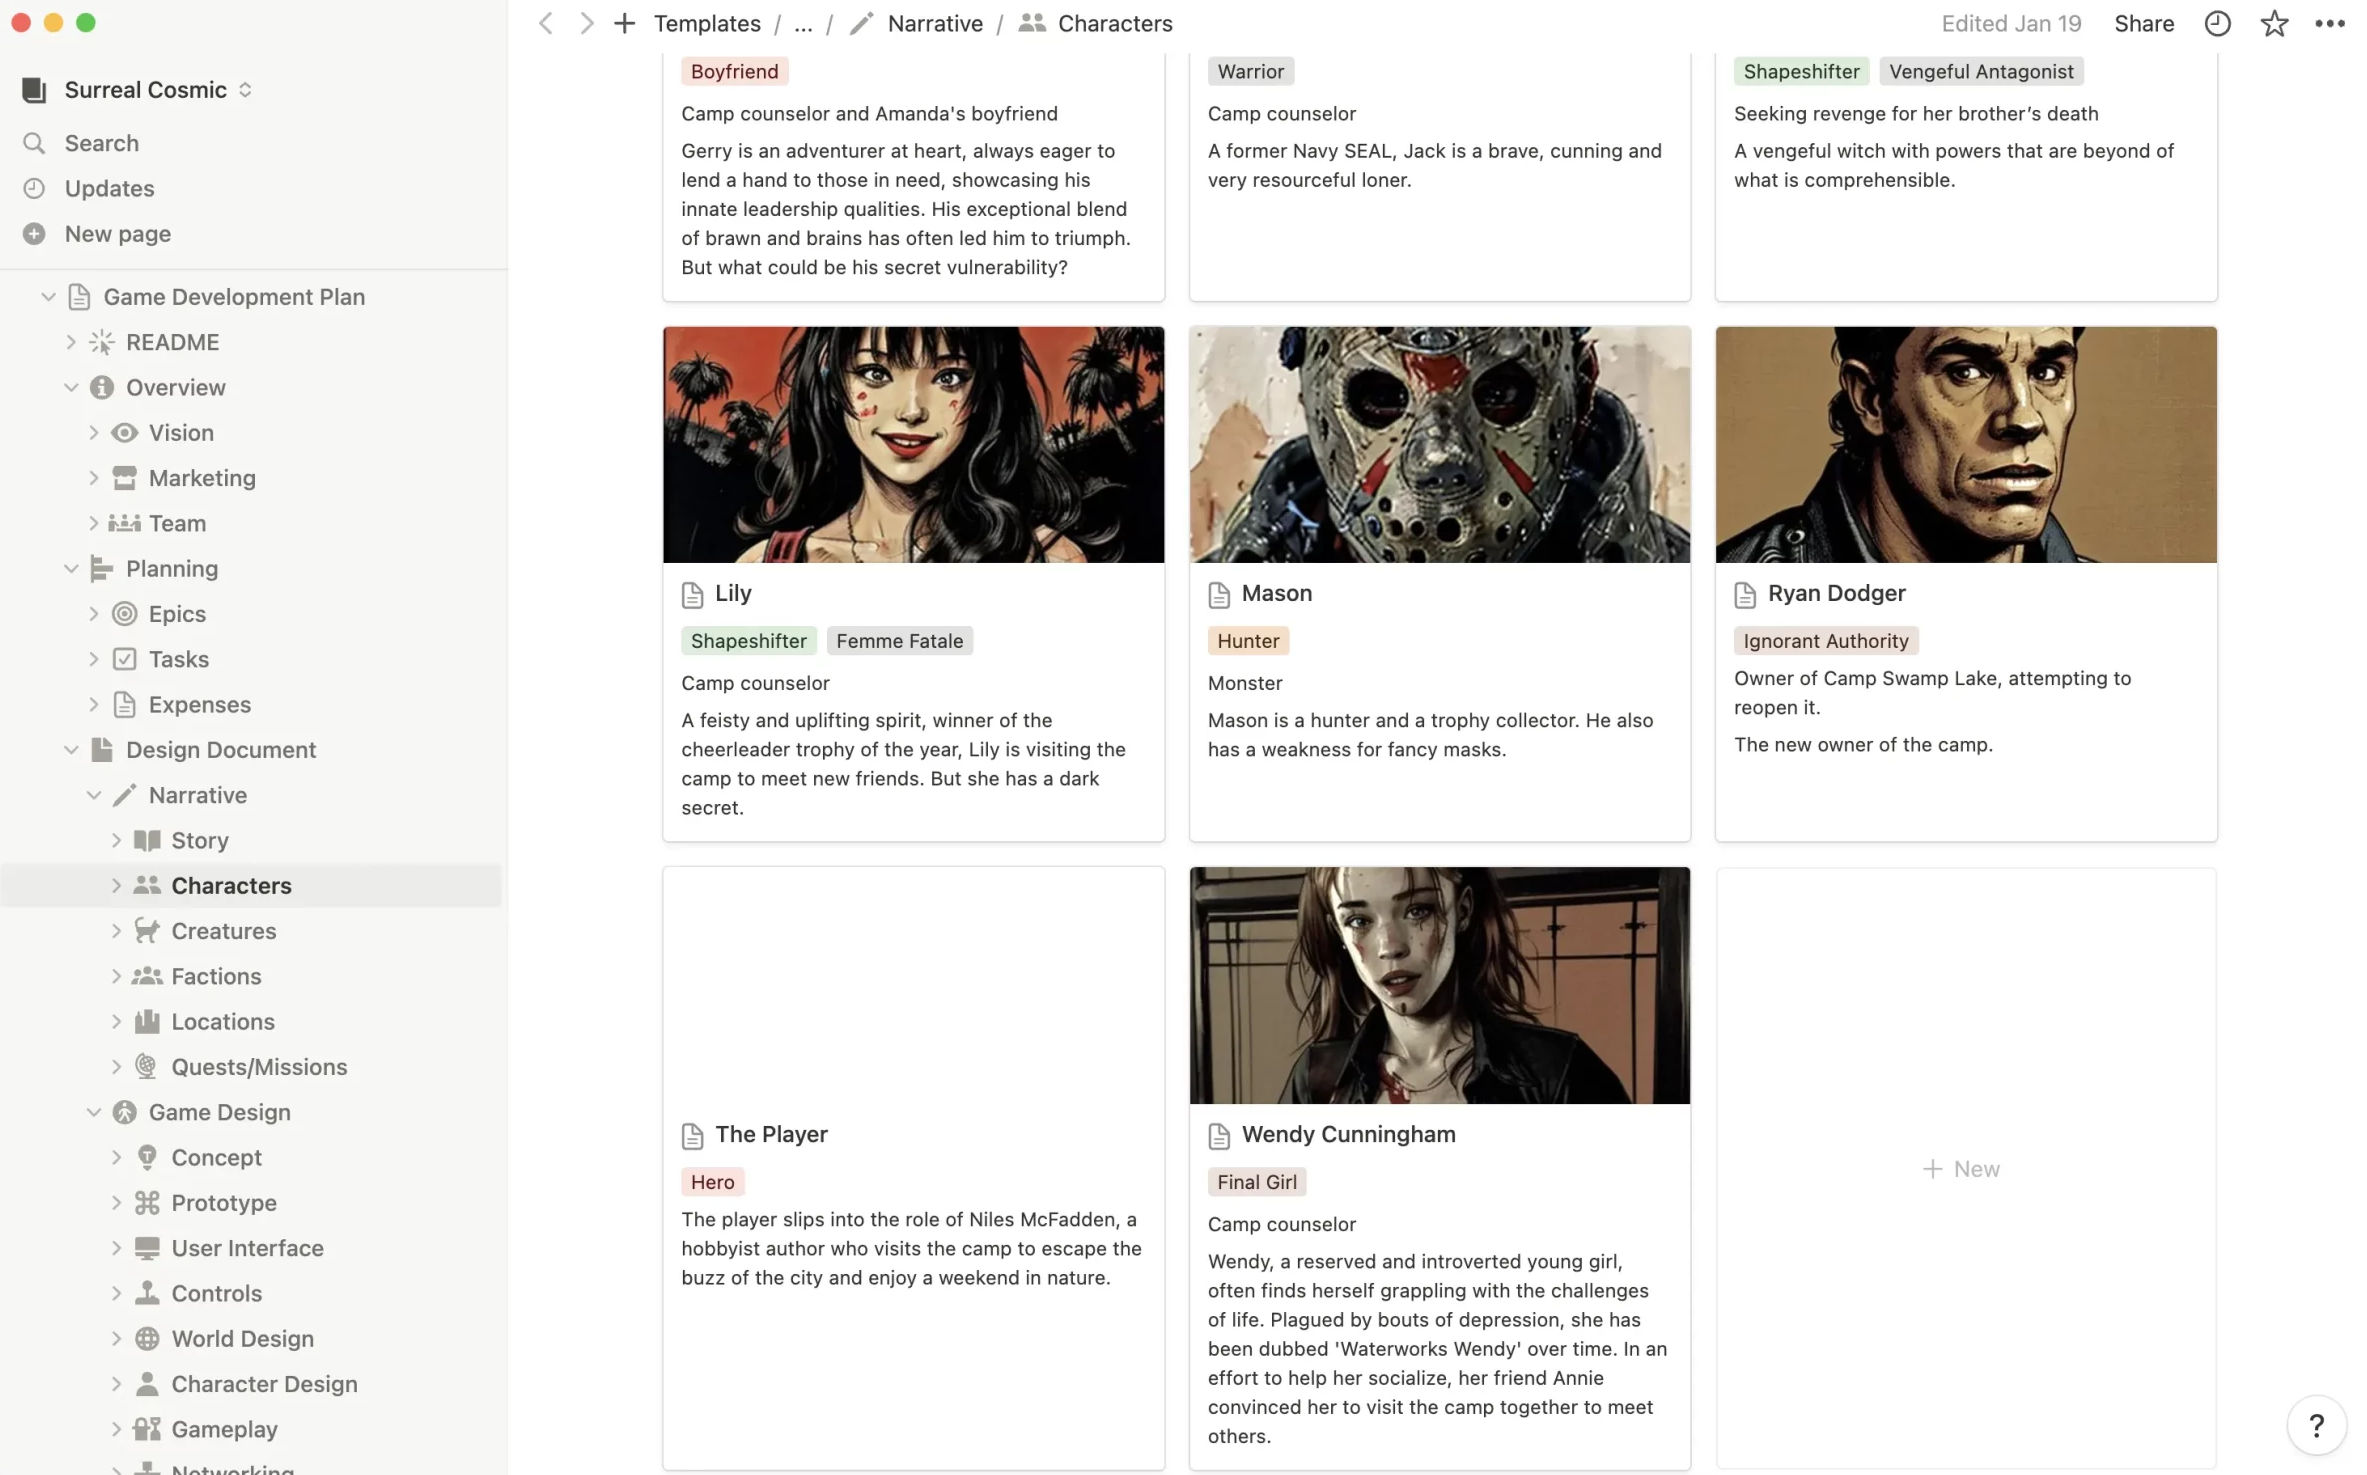Viewport: 2367px width, 1475px height.
Task: Click the green Shapeshifter tag on Lily
Action: tap(748, 641)
